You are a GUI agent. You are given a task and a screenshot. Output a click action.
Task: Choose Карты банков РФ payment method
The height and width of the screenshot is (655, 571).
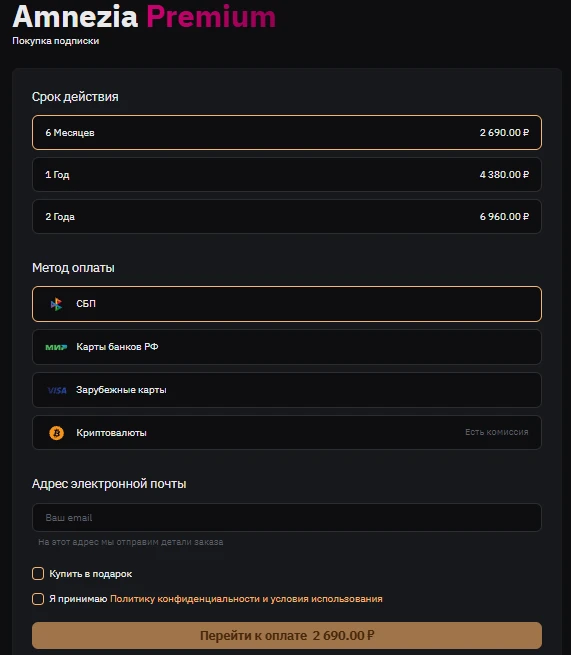[287, 347]
